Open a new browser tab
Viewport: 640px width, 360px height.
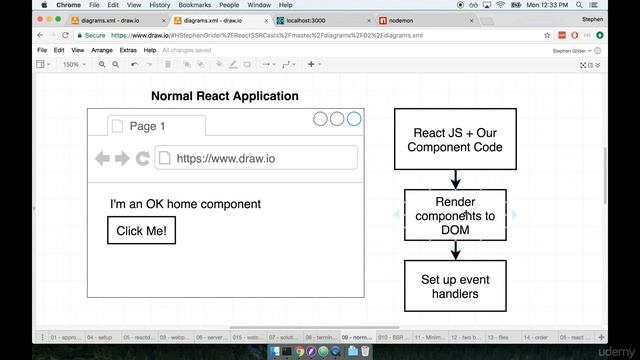tap(487, 21)
